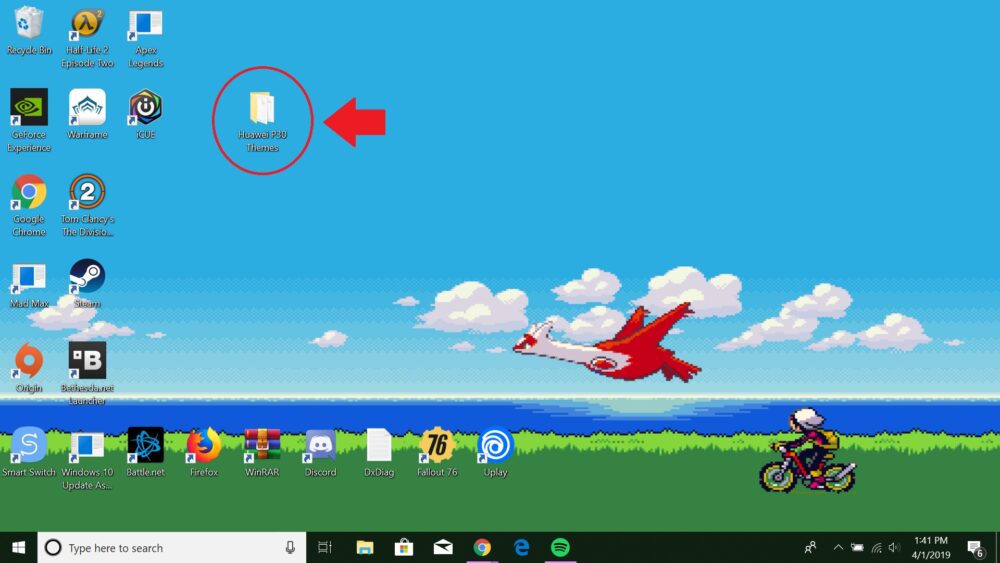Screen dimensions: 1000x563
Task: Open the clock showing 1:41 PM
Action: tap(930, 548)
